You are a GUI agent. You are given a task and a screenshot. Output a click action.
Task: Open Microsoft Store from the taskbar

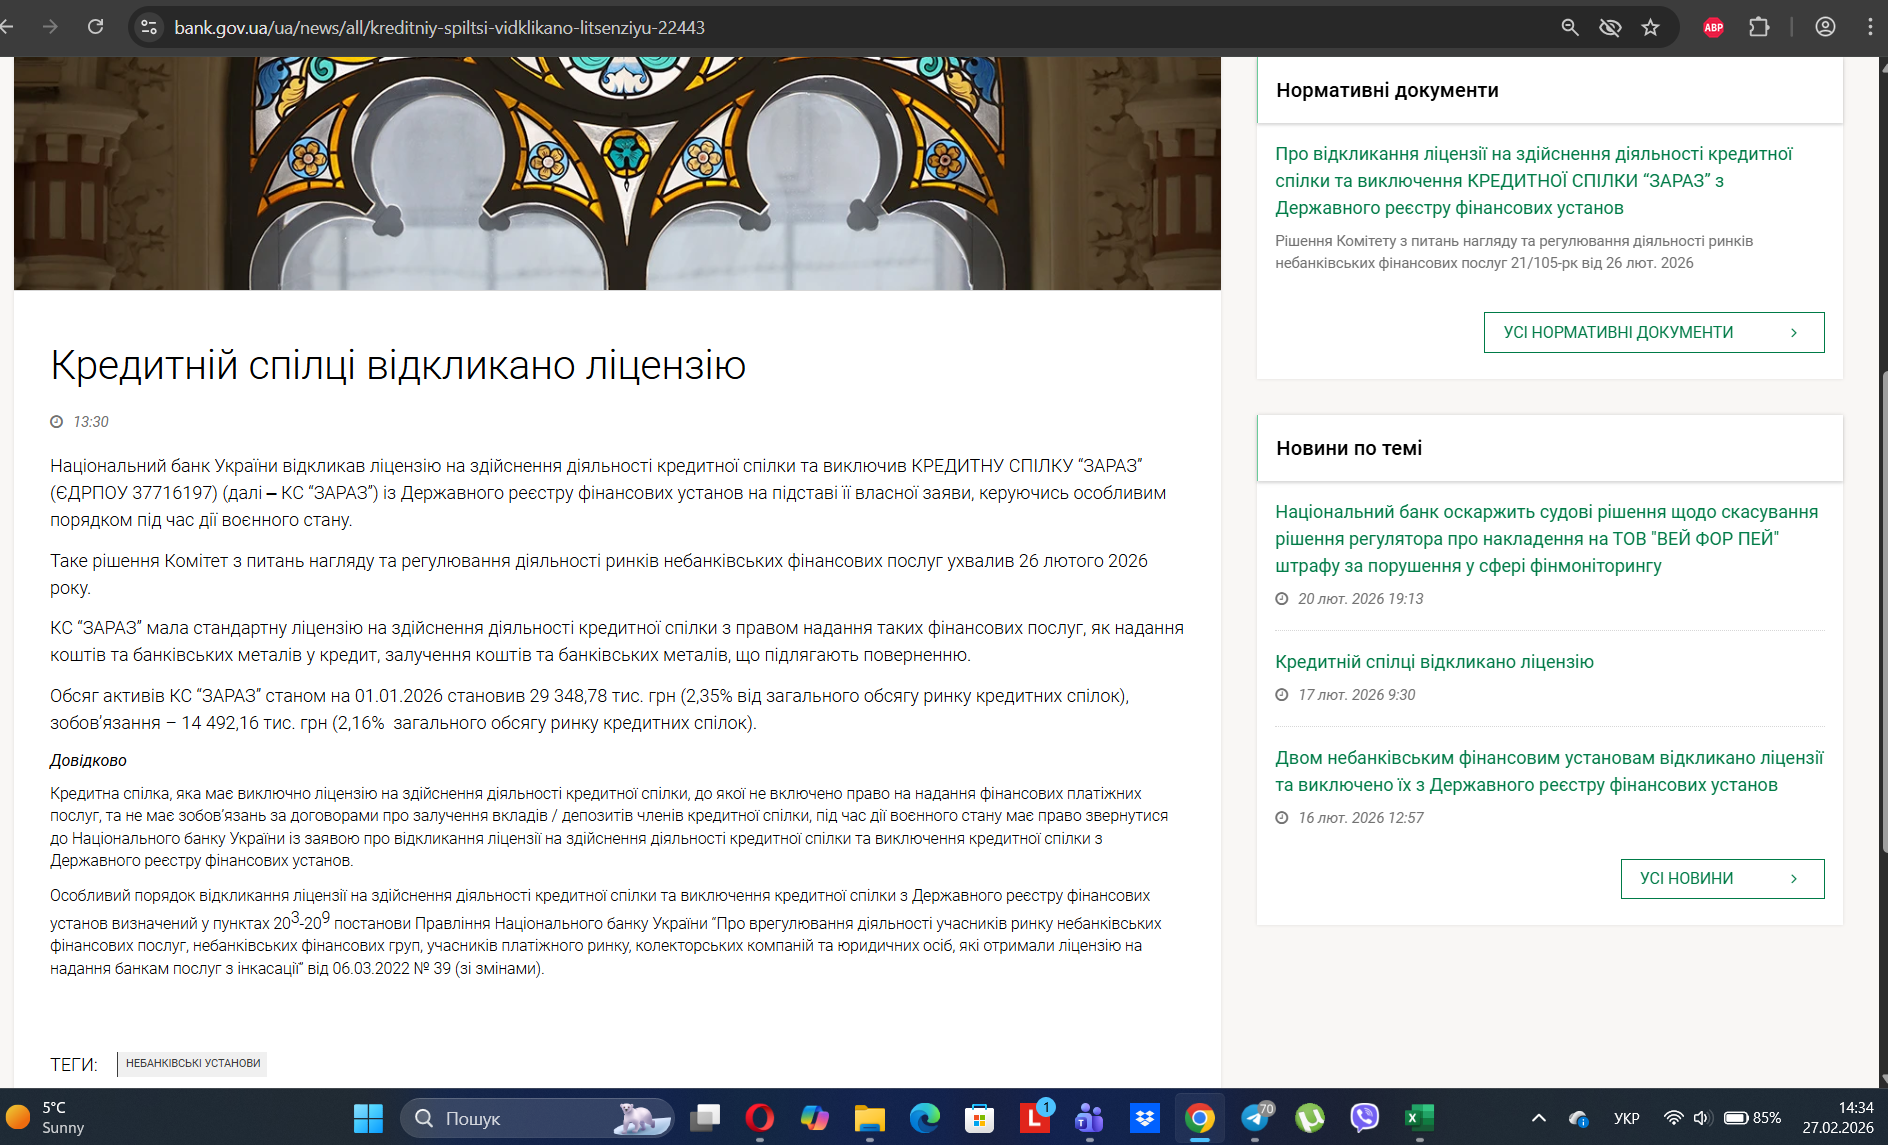(980, 1118)
